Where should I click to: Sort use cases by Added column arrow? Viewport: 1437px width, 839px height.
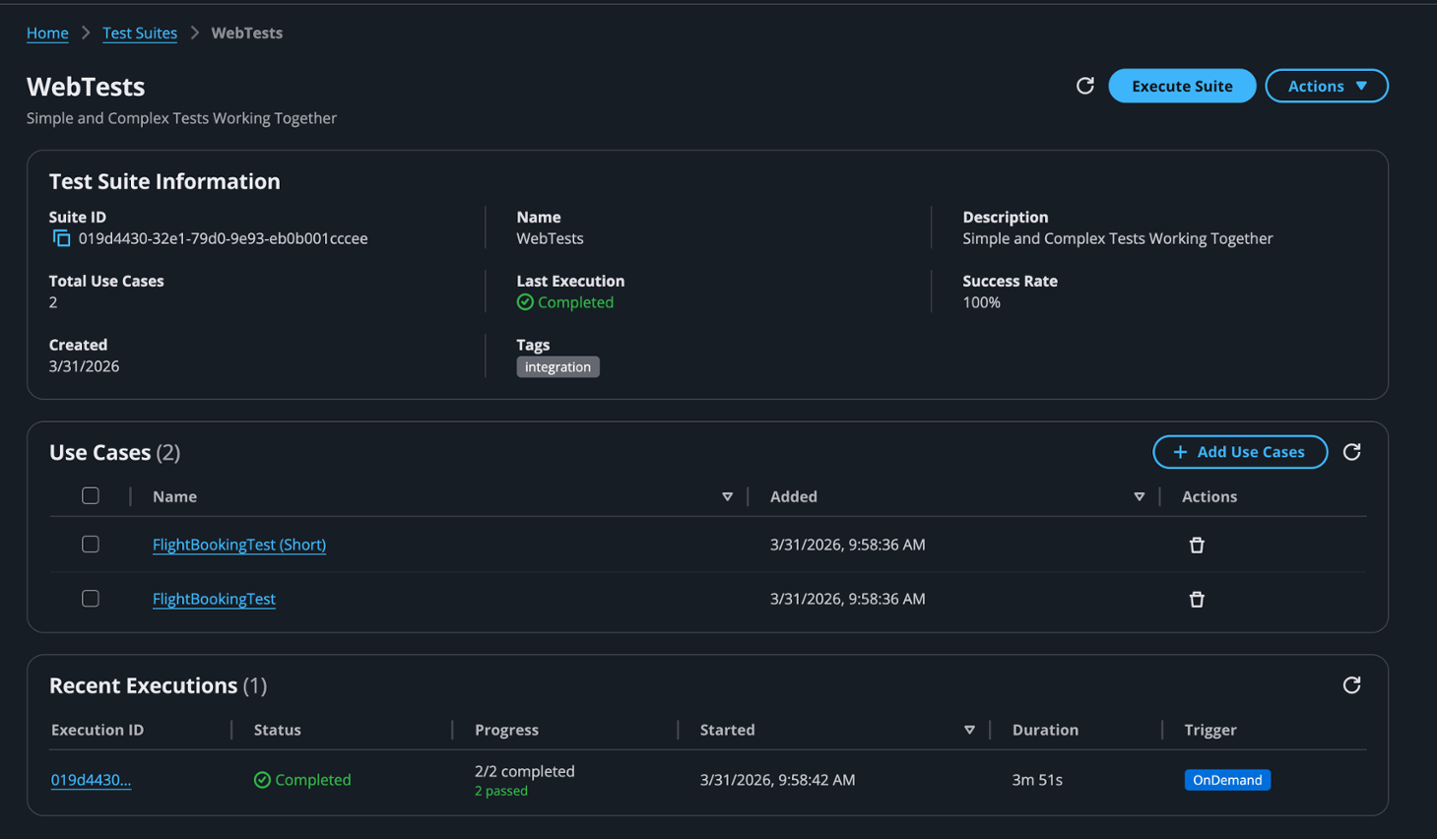[1139, 497]
